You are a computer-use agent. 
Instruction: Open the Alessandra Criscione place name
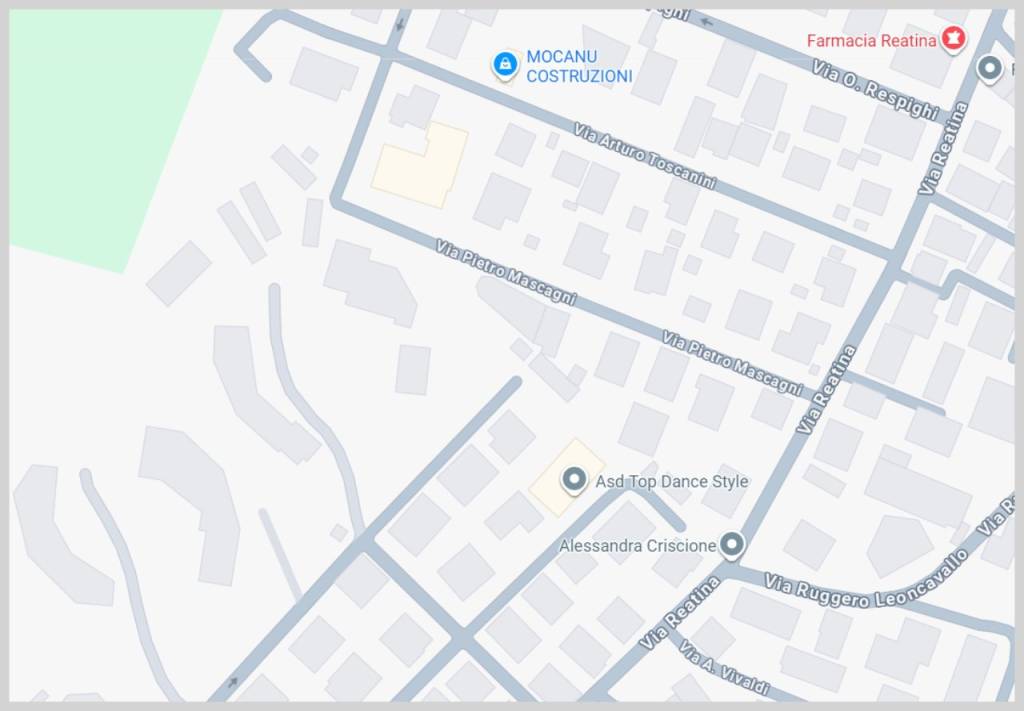tap(637, 545)
